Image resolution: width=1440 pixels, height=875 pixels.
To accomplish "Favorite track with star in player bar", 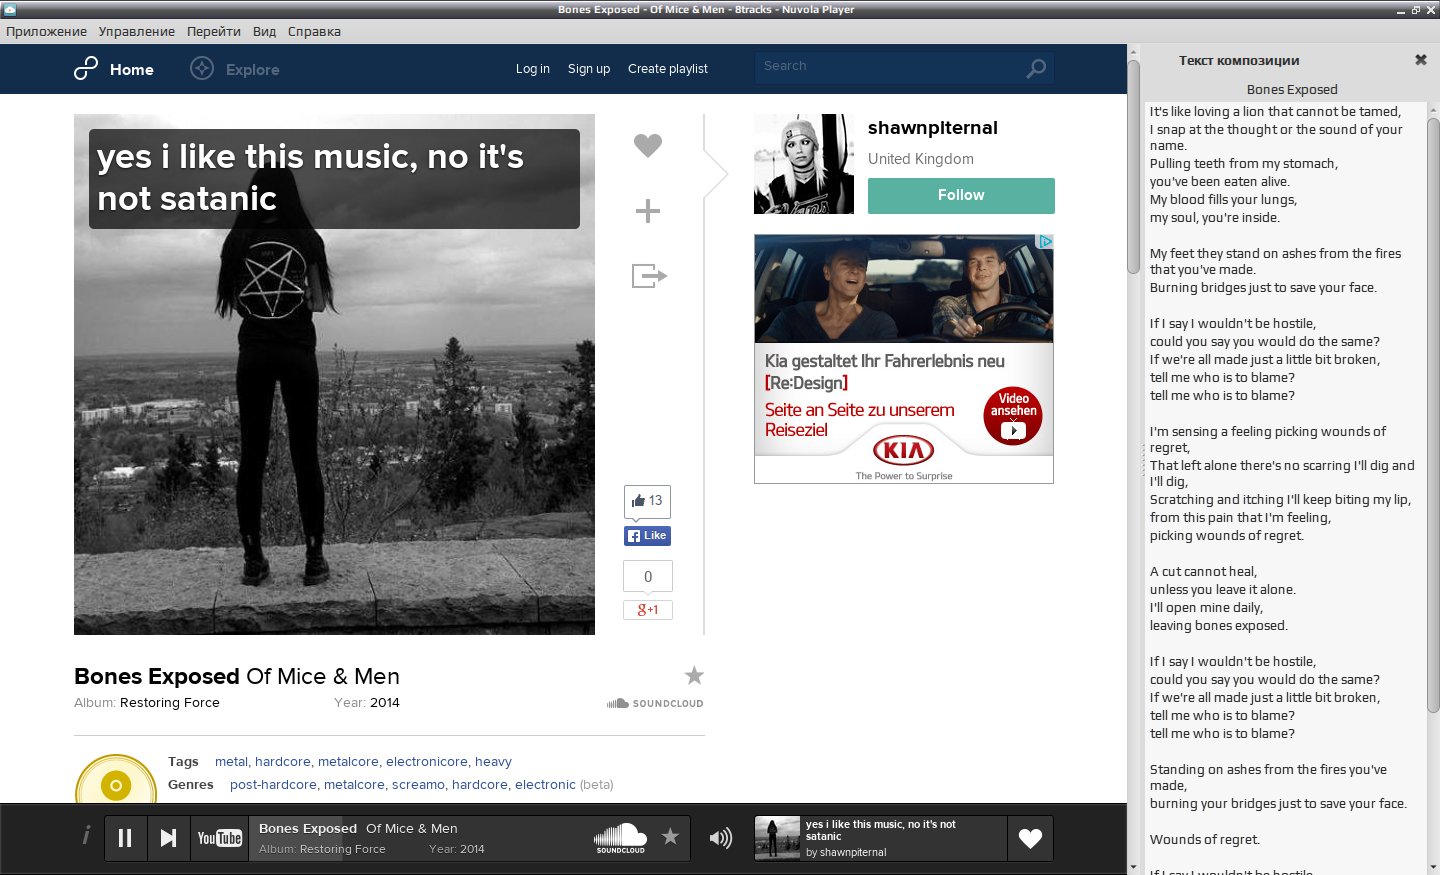I will 670,837.
